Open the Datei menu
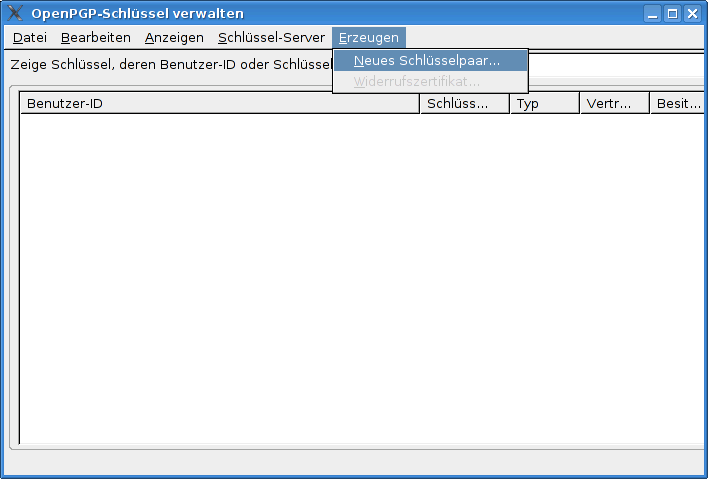This screenshot has width=708, height=479. (x=30, y=38)
